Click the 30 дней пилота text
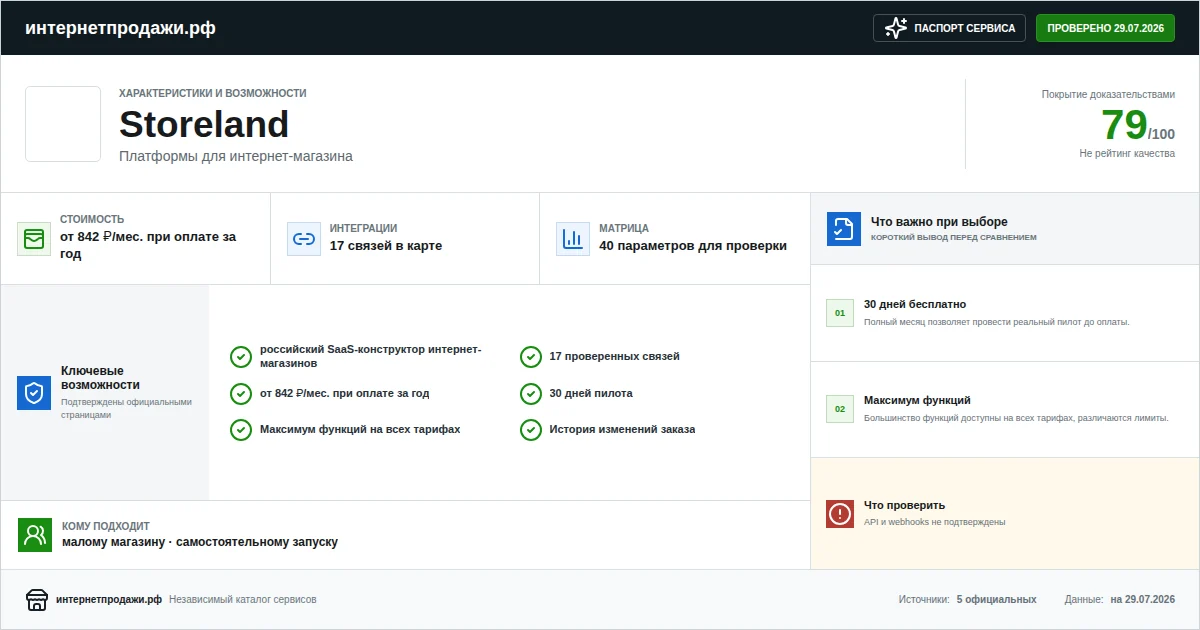Image resolution: width=1200 pixels, height=630 pixels. [x=591, y=393]
